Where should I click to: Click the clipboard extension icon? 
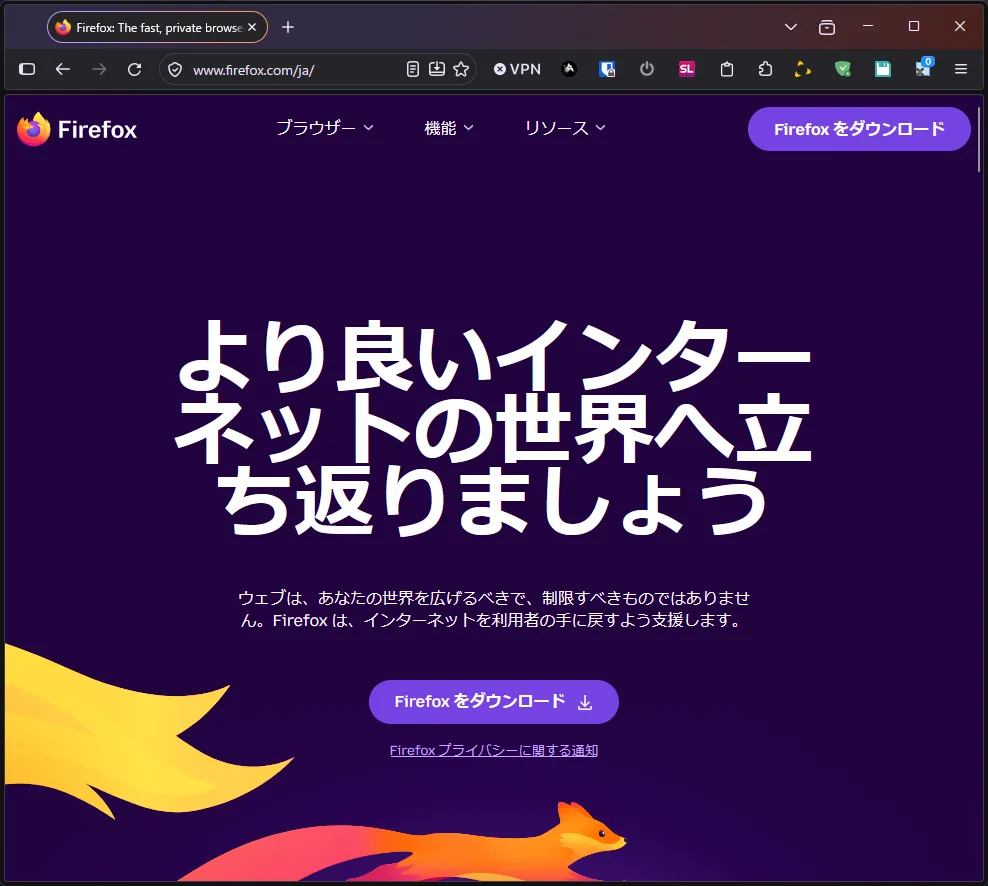(727, 69)
